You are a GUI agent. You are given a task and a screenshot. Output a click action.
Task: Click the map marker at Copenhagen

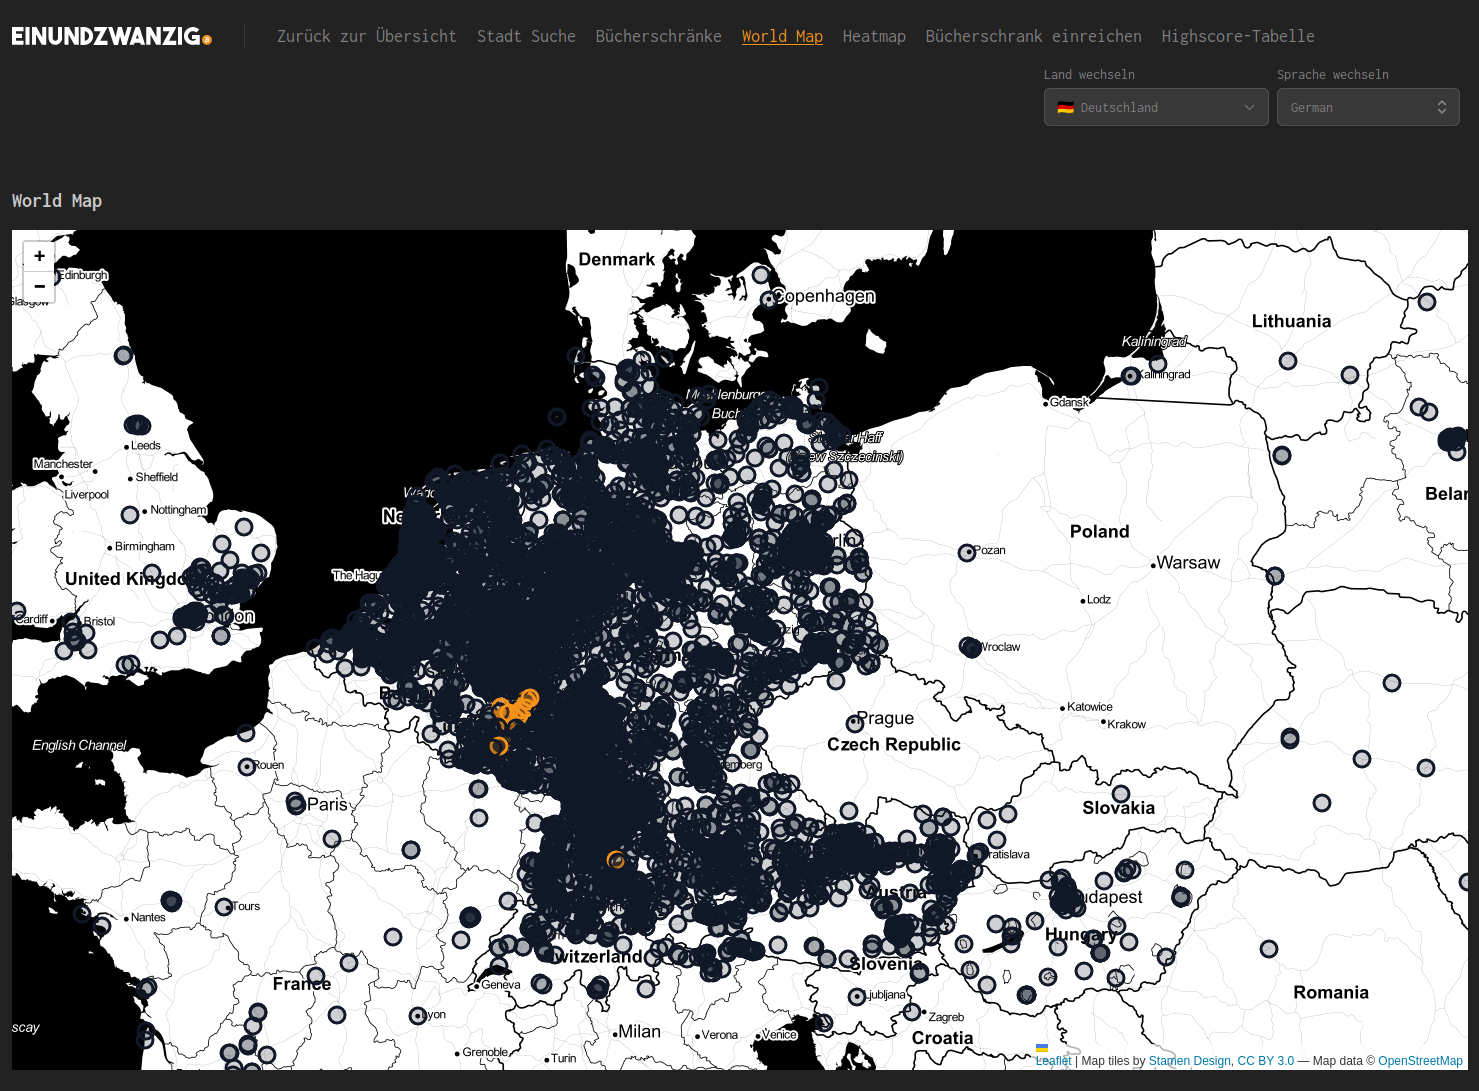point(768,298)
